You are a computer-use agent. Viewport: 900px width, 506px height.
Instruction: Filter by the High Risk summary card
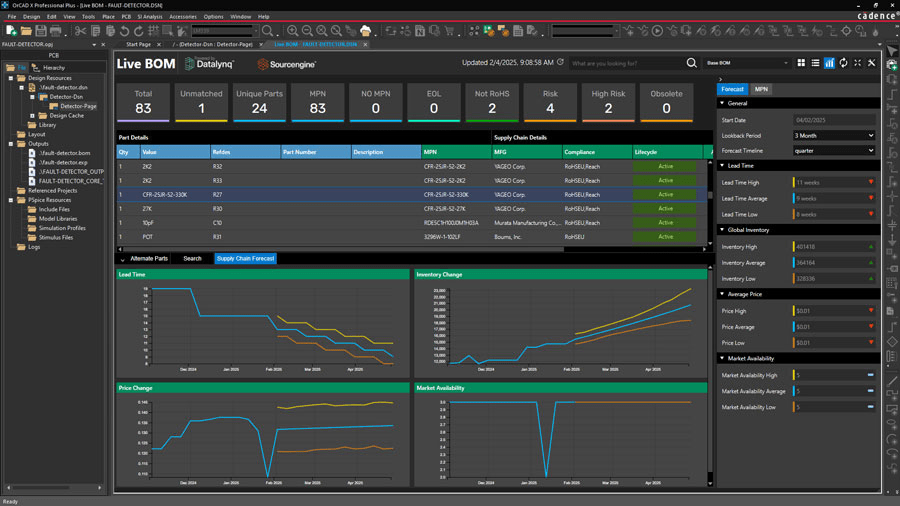tap(608, 103)
